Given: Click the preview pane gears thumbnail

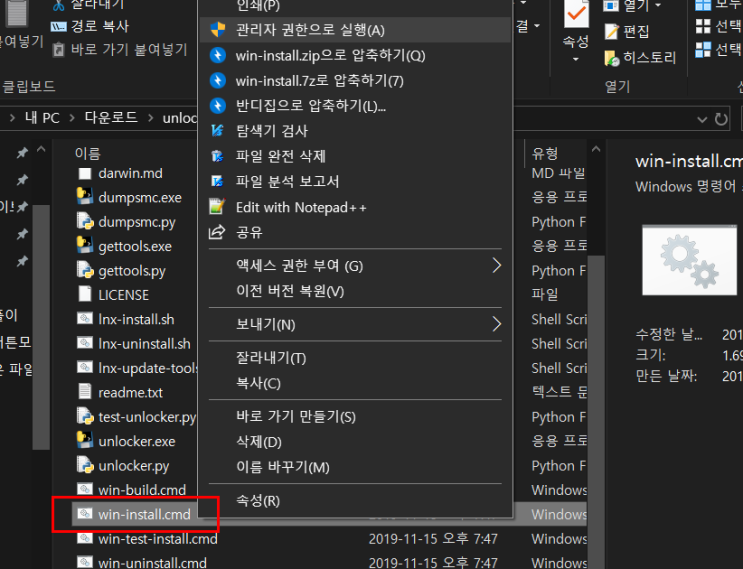Looking at the screenshot, I should [x=689, y=260].
